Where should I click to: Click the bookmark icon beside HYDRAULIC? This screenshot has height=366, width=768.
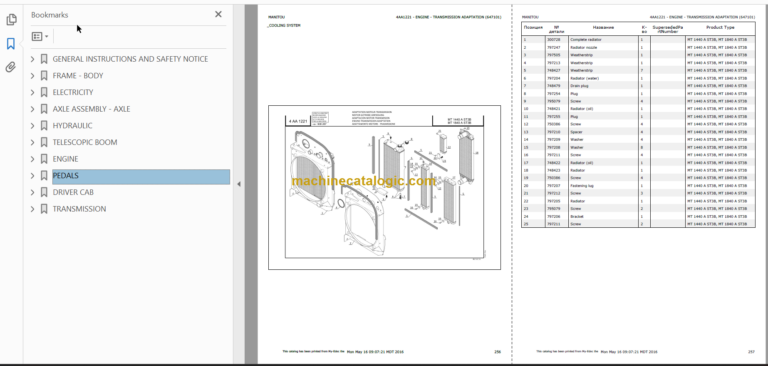[44, 126]
